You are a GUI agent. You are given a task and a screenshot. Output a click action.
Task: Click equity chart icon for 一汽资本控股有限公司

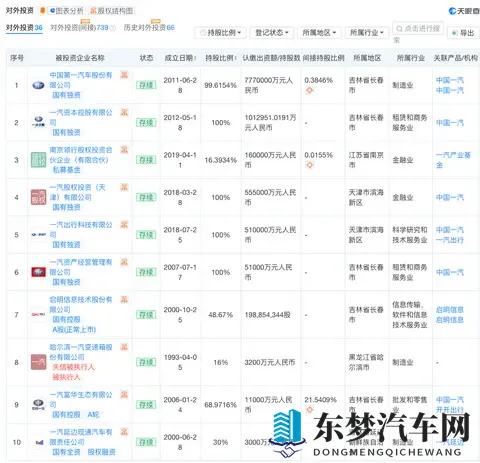tap(124, 112)
